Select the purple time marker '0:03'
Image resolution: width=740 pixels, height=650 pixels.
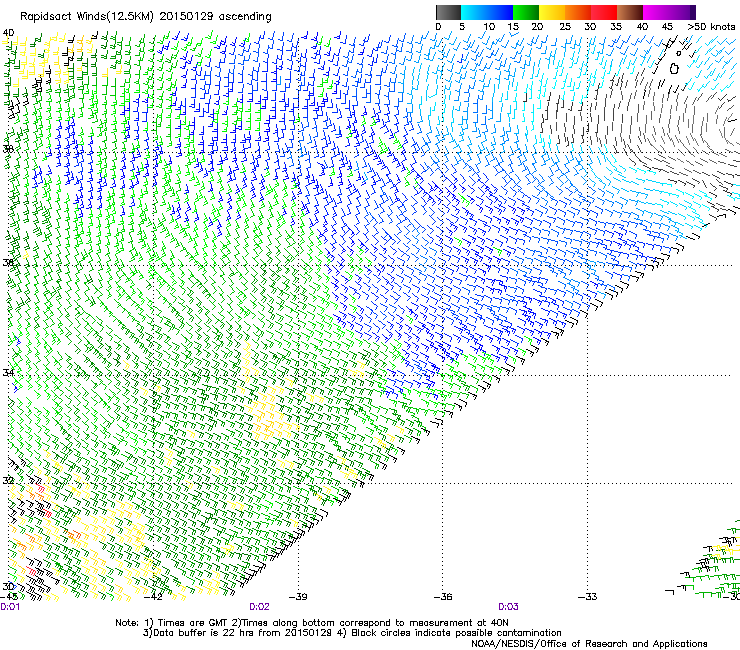508,607
